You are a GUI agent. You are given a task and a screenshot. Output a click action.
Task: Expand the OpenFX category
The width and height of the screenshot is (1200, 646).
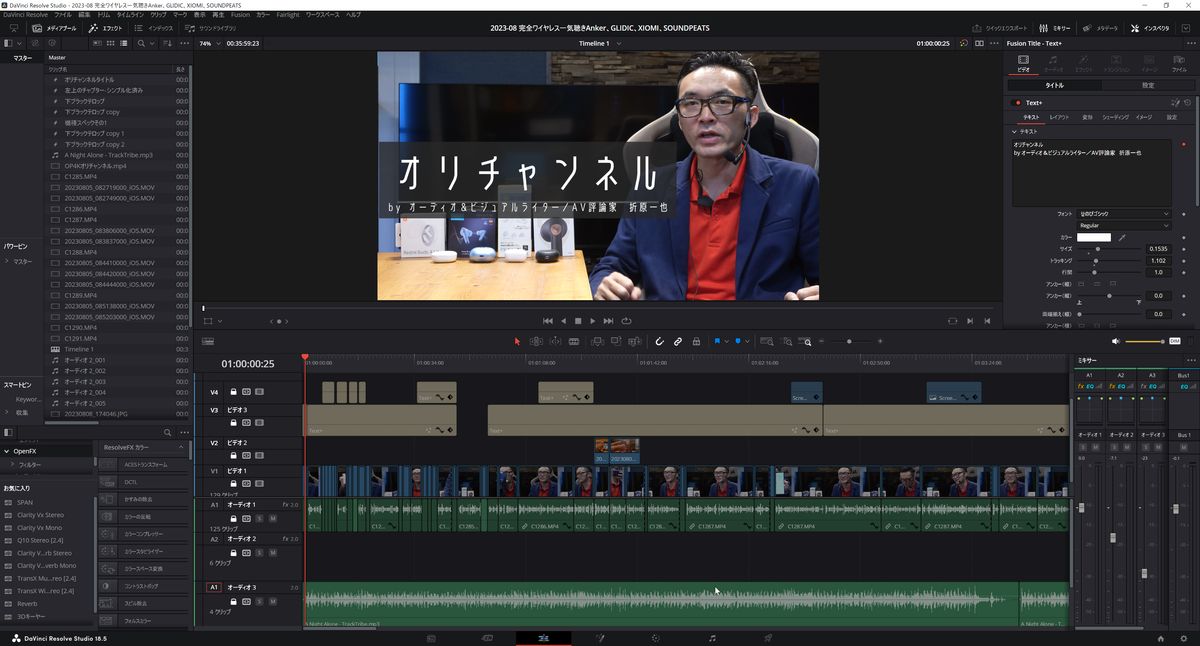7,451
